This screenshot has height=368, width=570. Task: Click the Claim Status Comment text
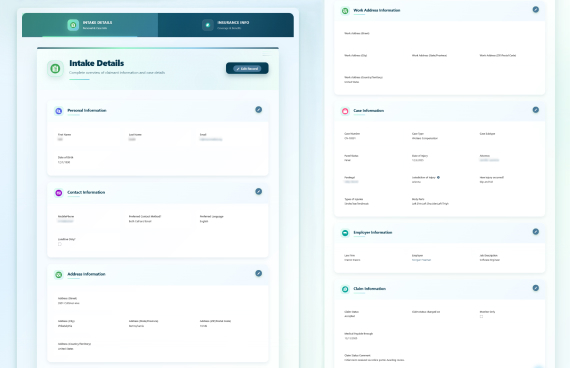click(374, 360)
